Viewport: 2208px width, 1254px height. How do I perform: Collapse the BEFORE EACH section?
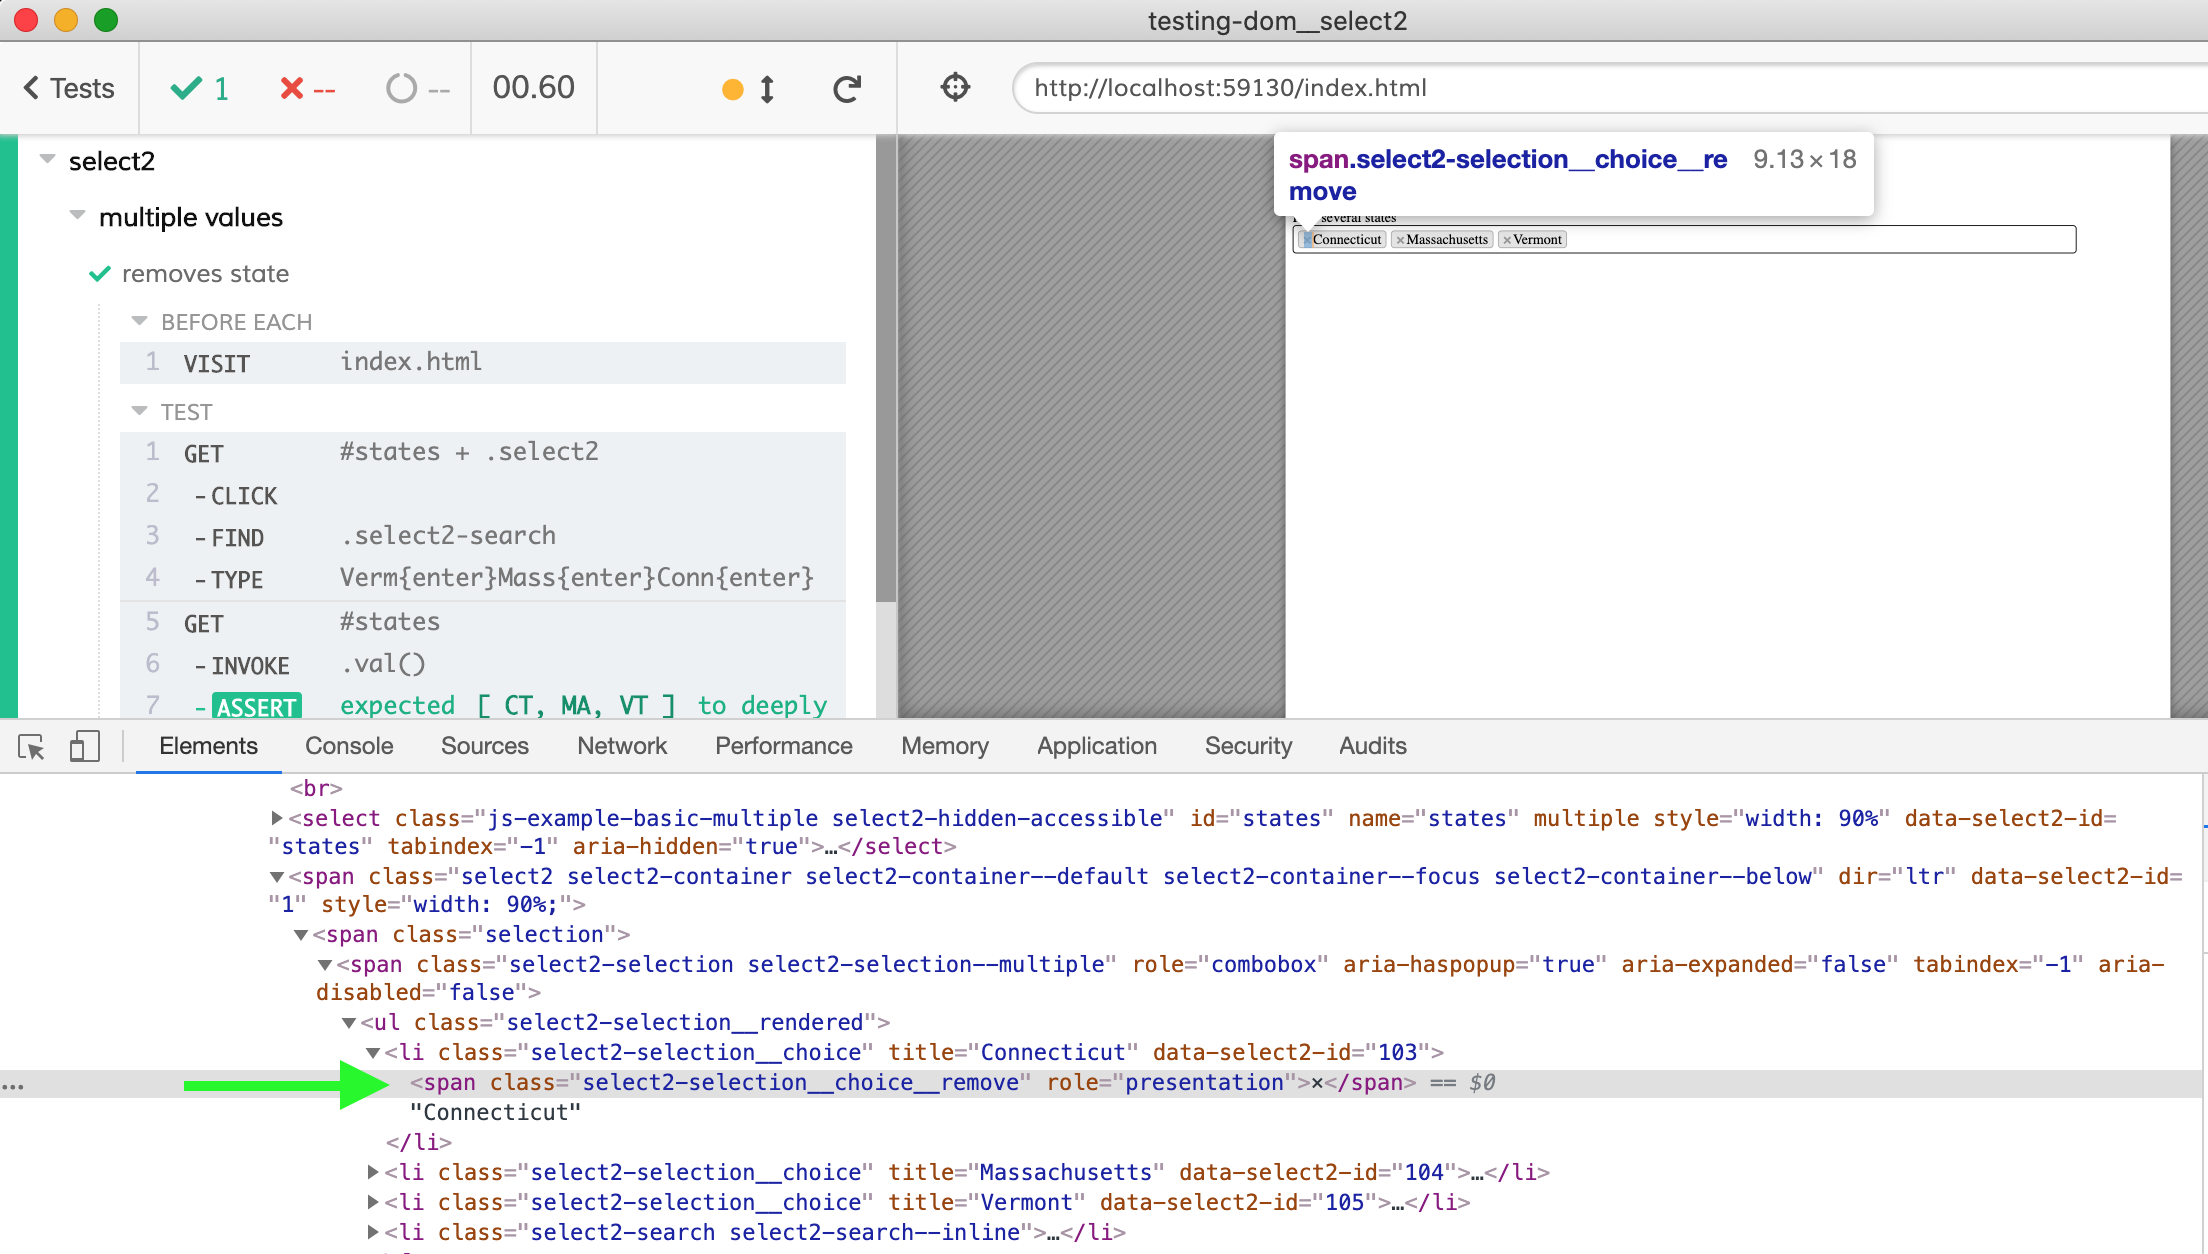click(x=139, y=321)
